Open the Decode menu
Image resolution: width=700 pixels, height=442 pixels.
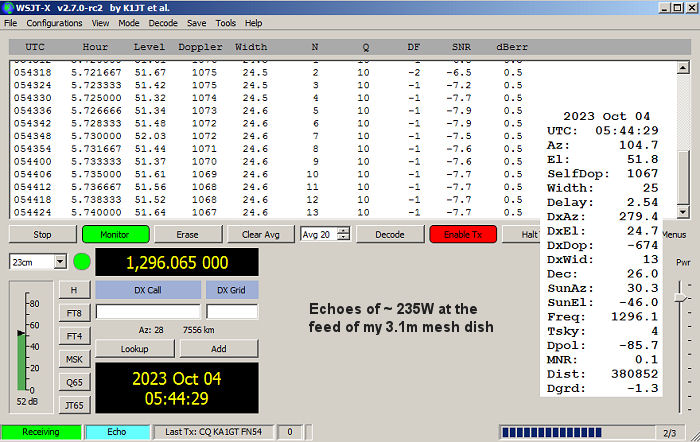(163, 23)
